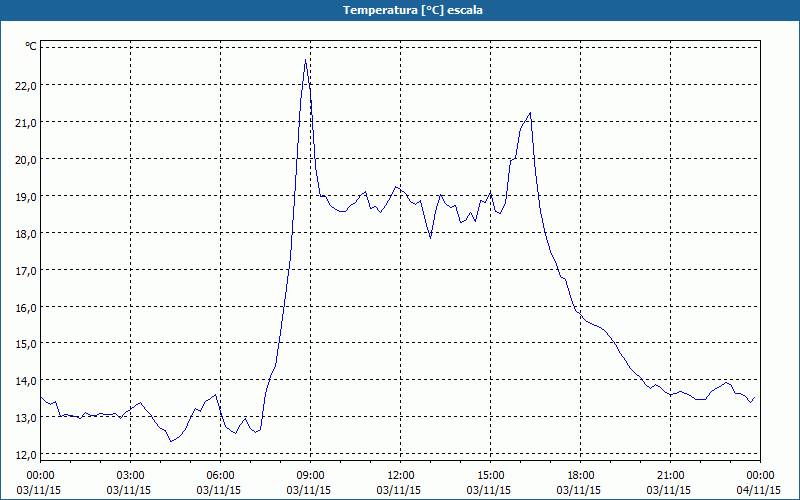
Task: Click the 18,0 y-axis label
Action: (x=26, y=234)
